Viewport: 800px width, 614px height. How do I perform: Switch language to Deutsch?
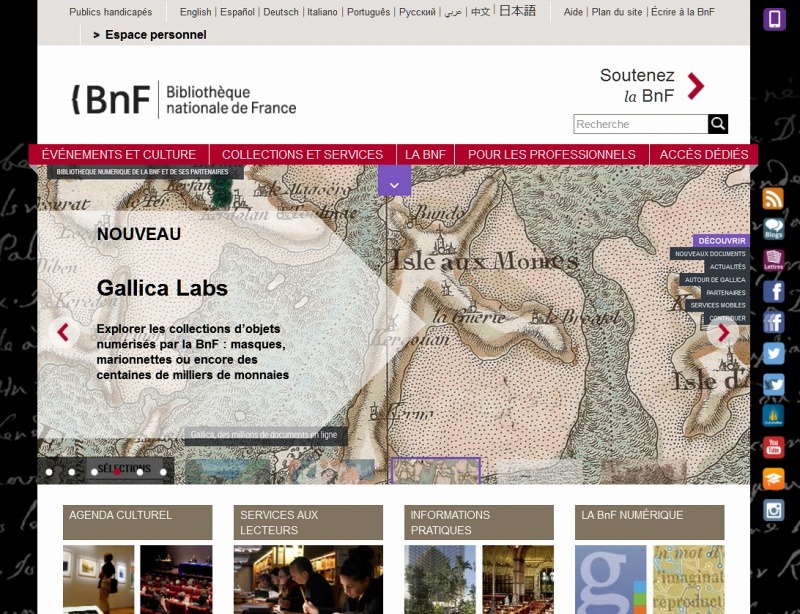281,12
